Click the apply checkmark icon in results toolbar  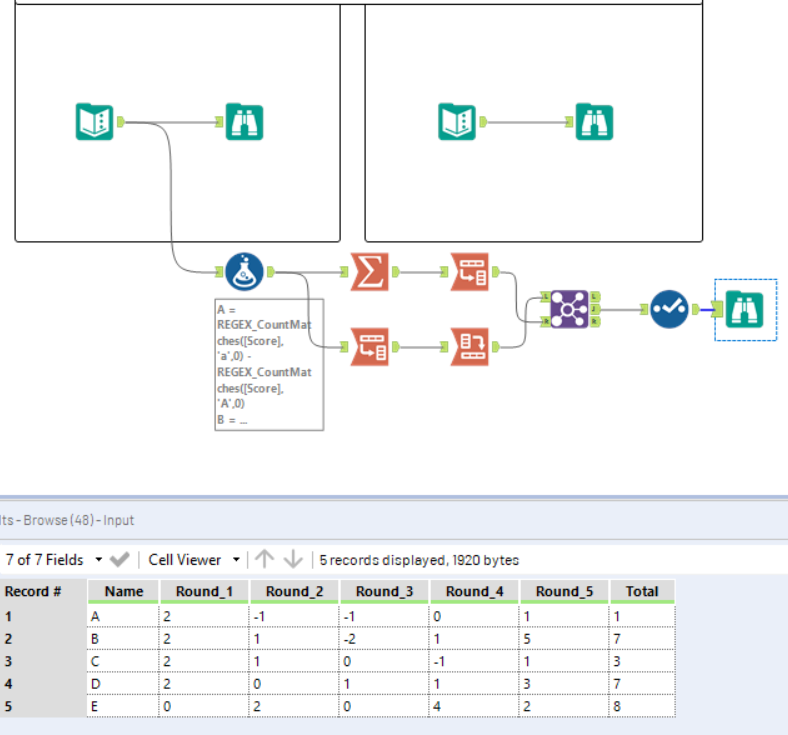click(120, 559)
